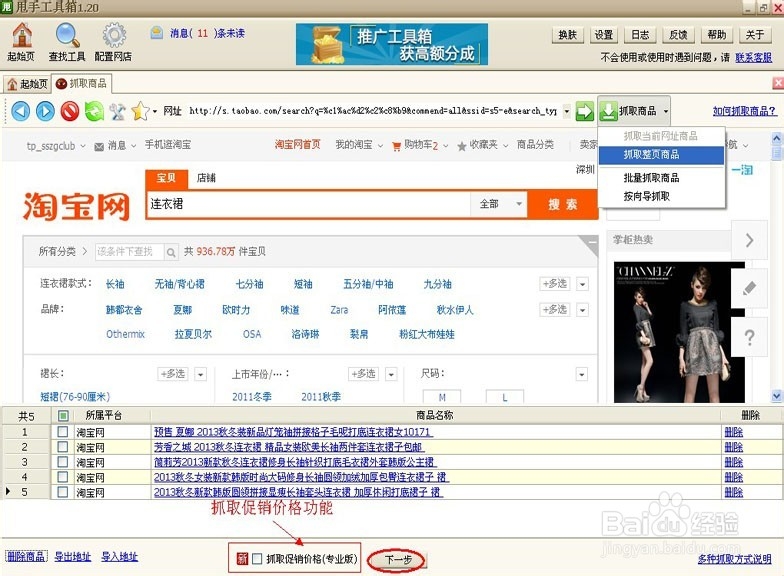This screenshot has height=576, width=784.
Task: Click the 消息 envelope icon on Taobao bar
Action: (99, 146)
